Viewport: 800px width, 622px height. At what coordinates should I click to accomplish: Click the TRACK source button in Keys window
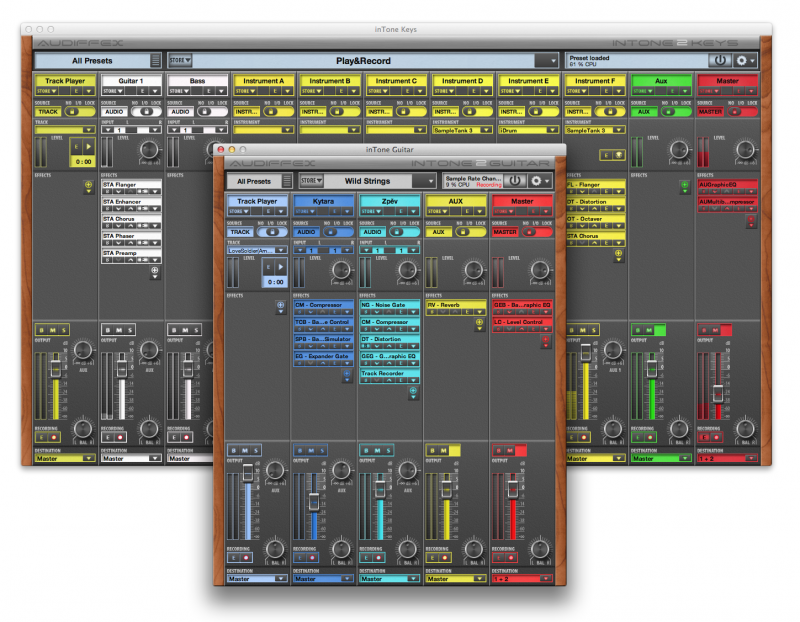click(x=48, y=111)
